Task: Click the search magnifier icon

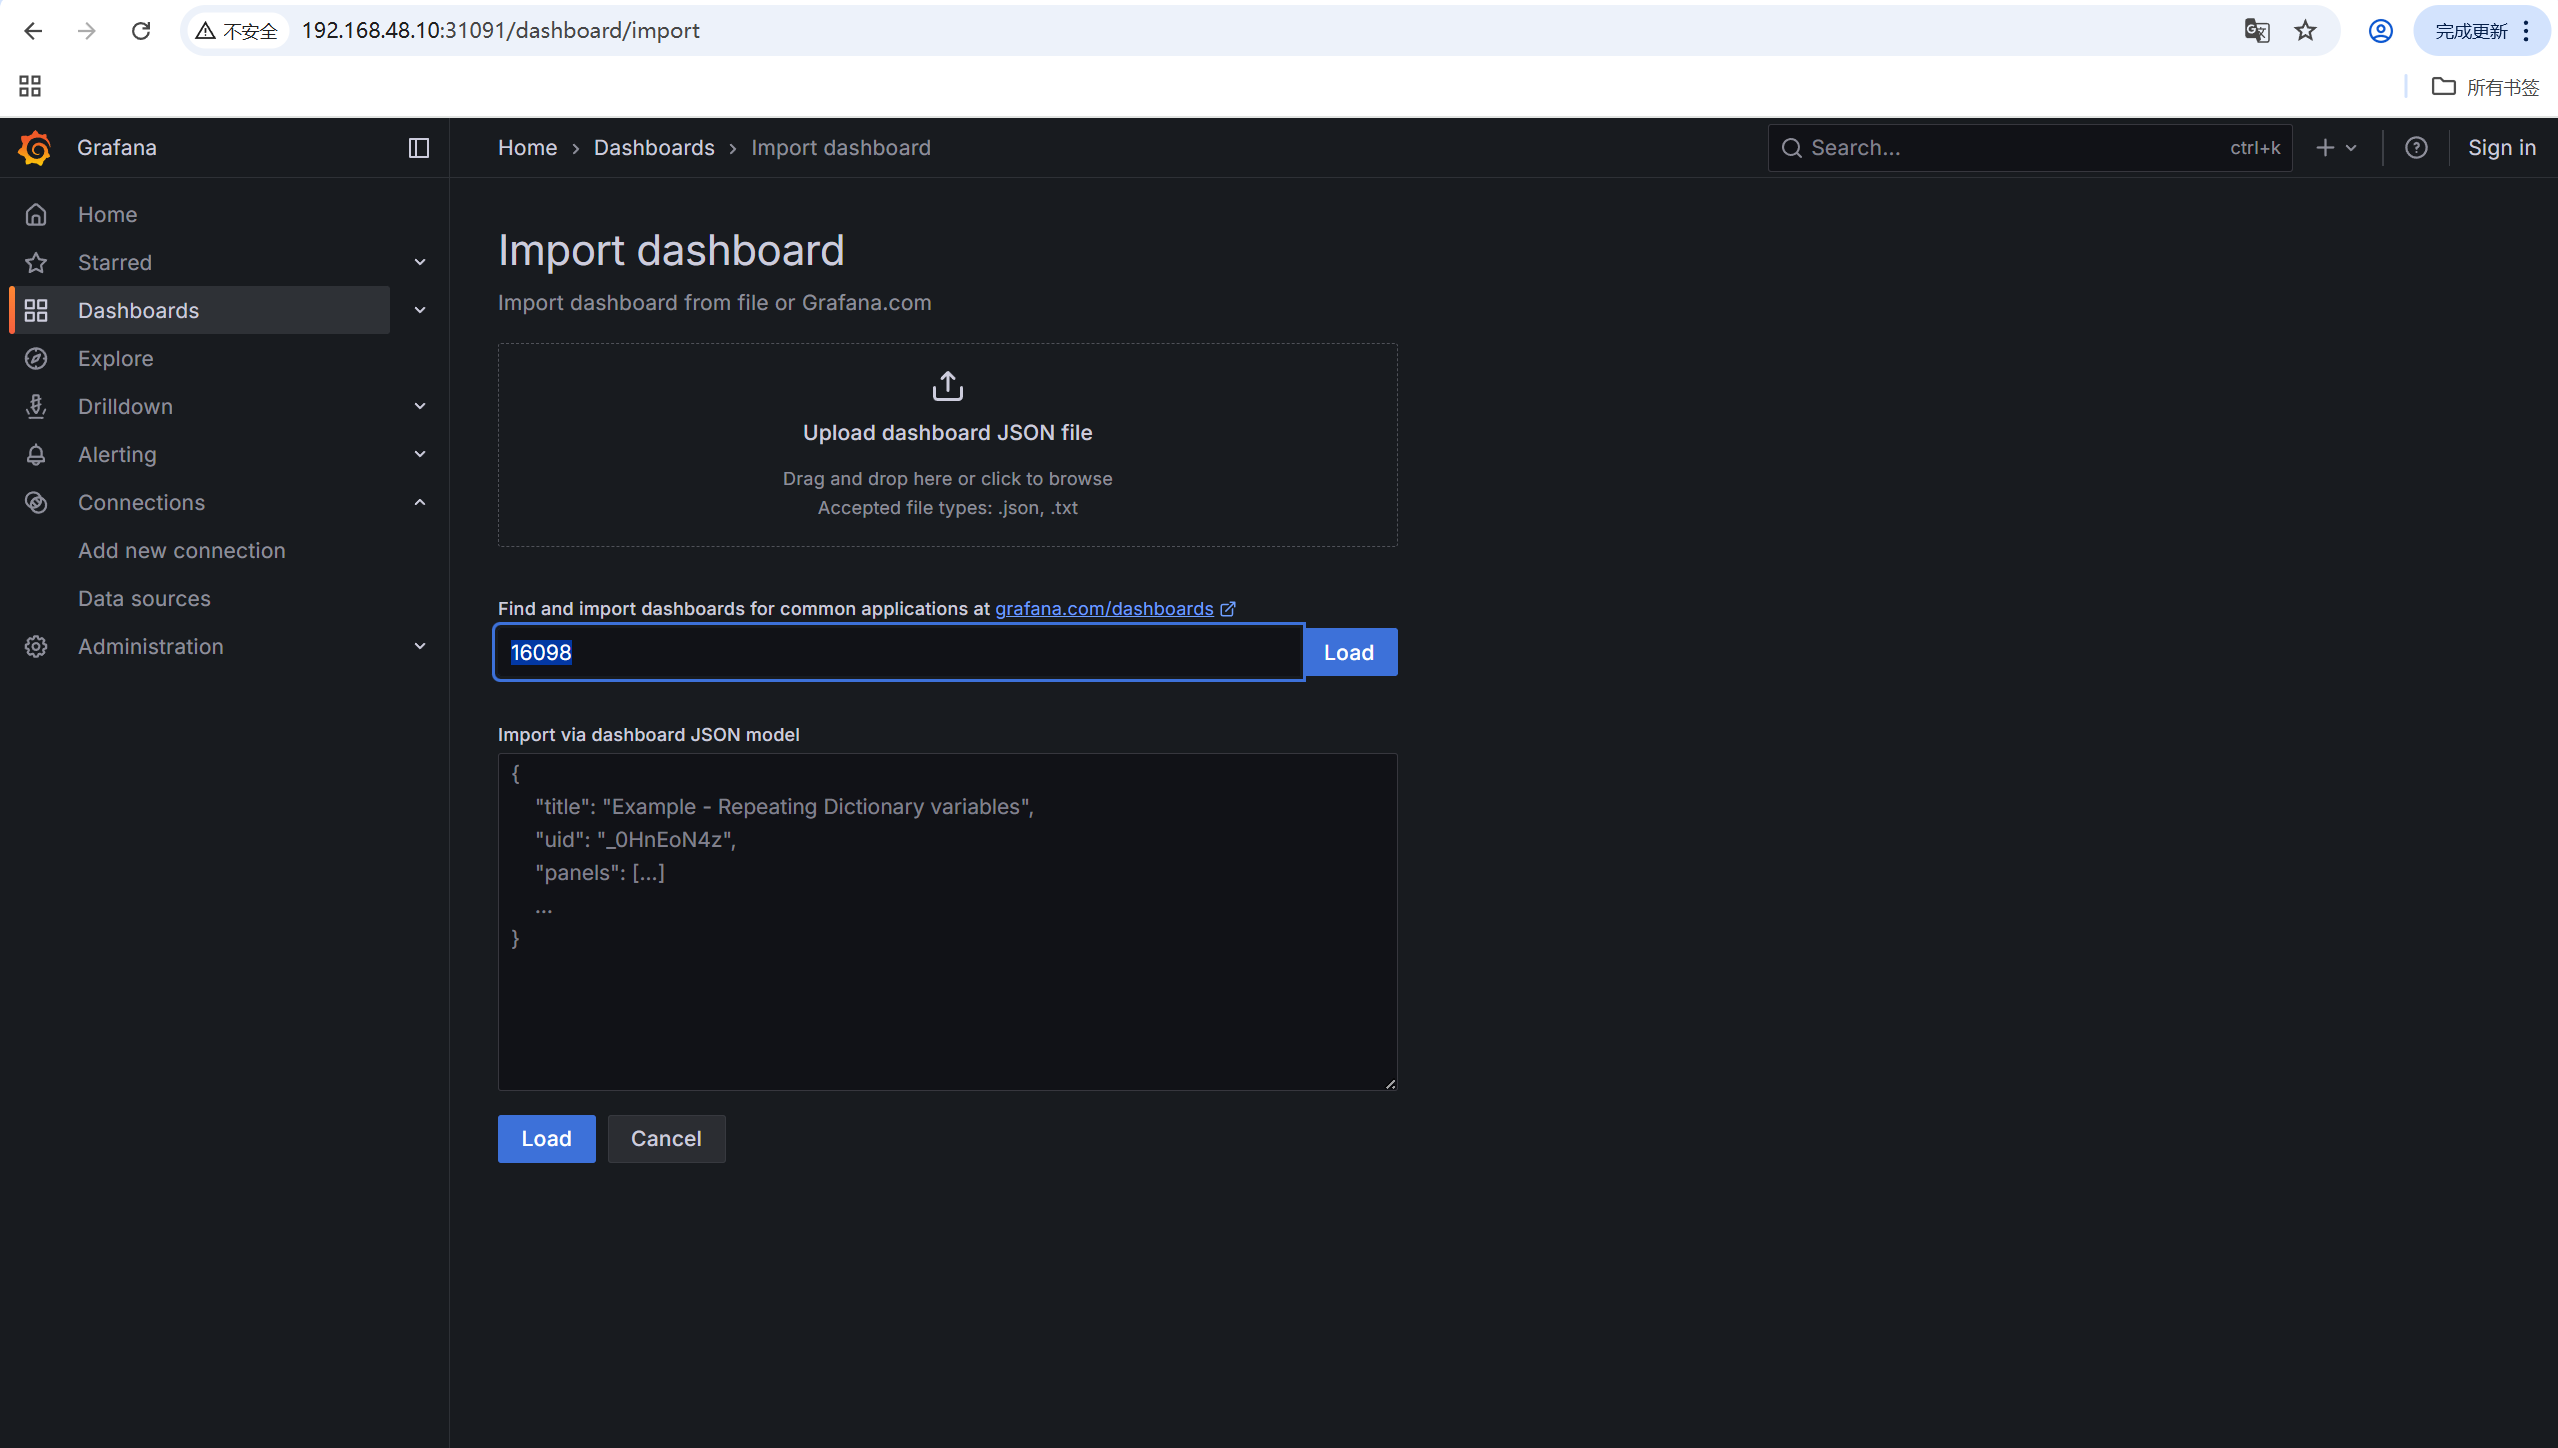Action: (x=1791, y=148)
